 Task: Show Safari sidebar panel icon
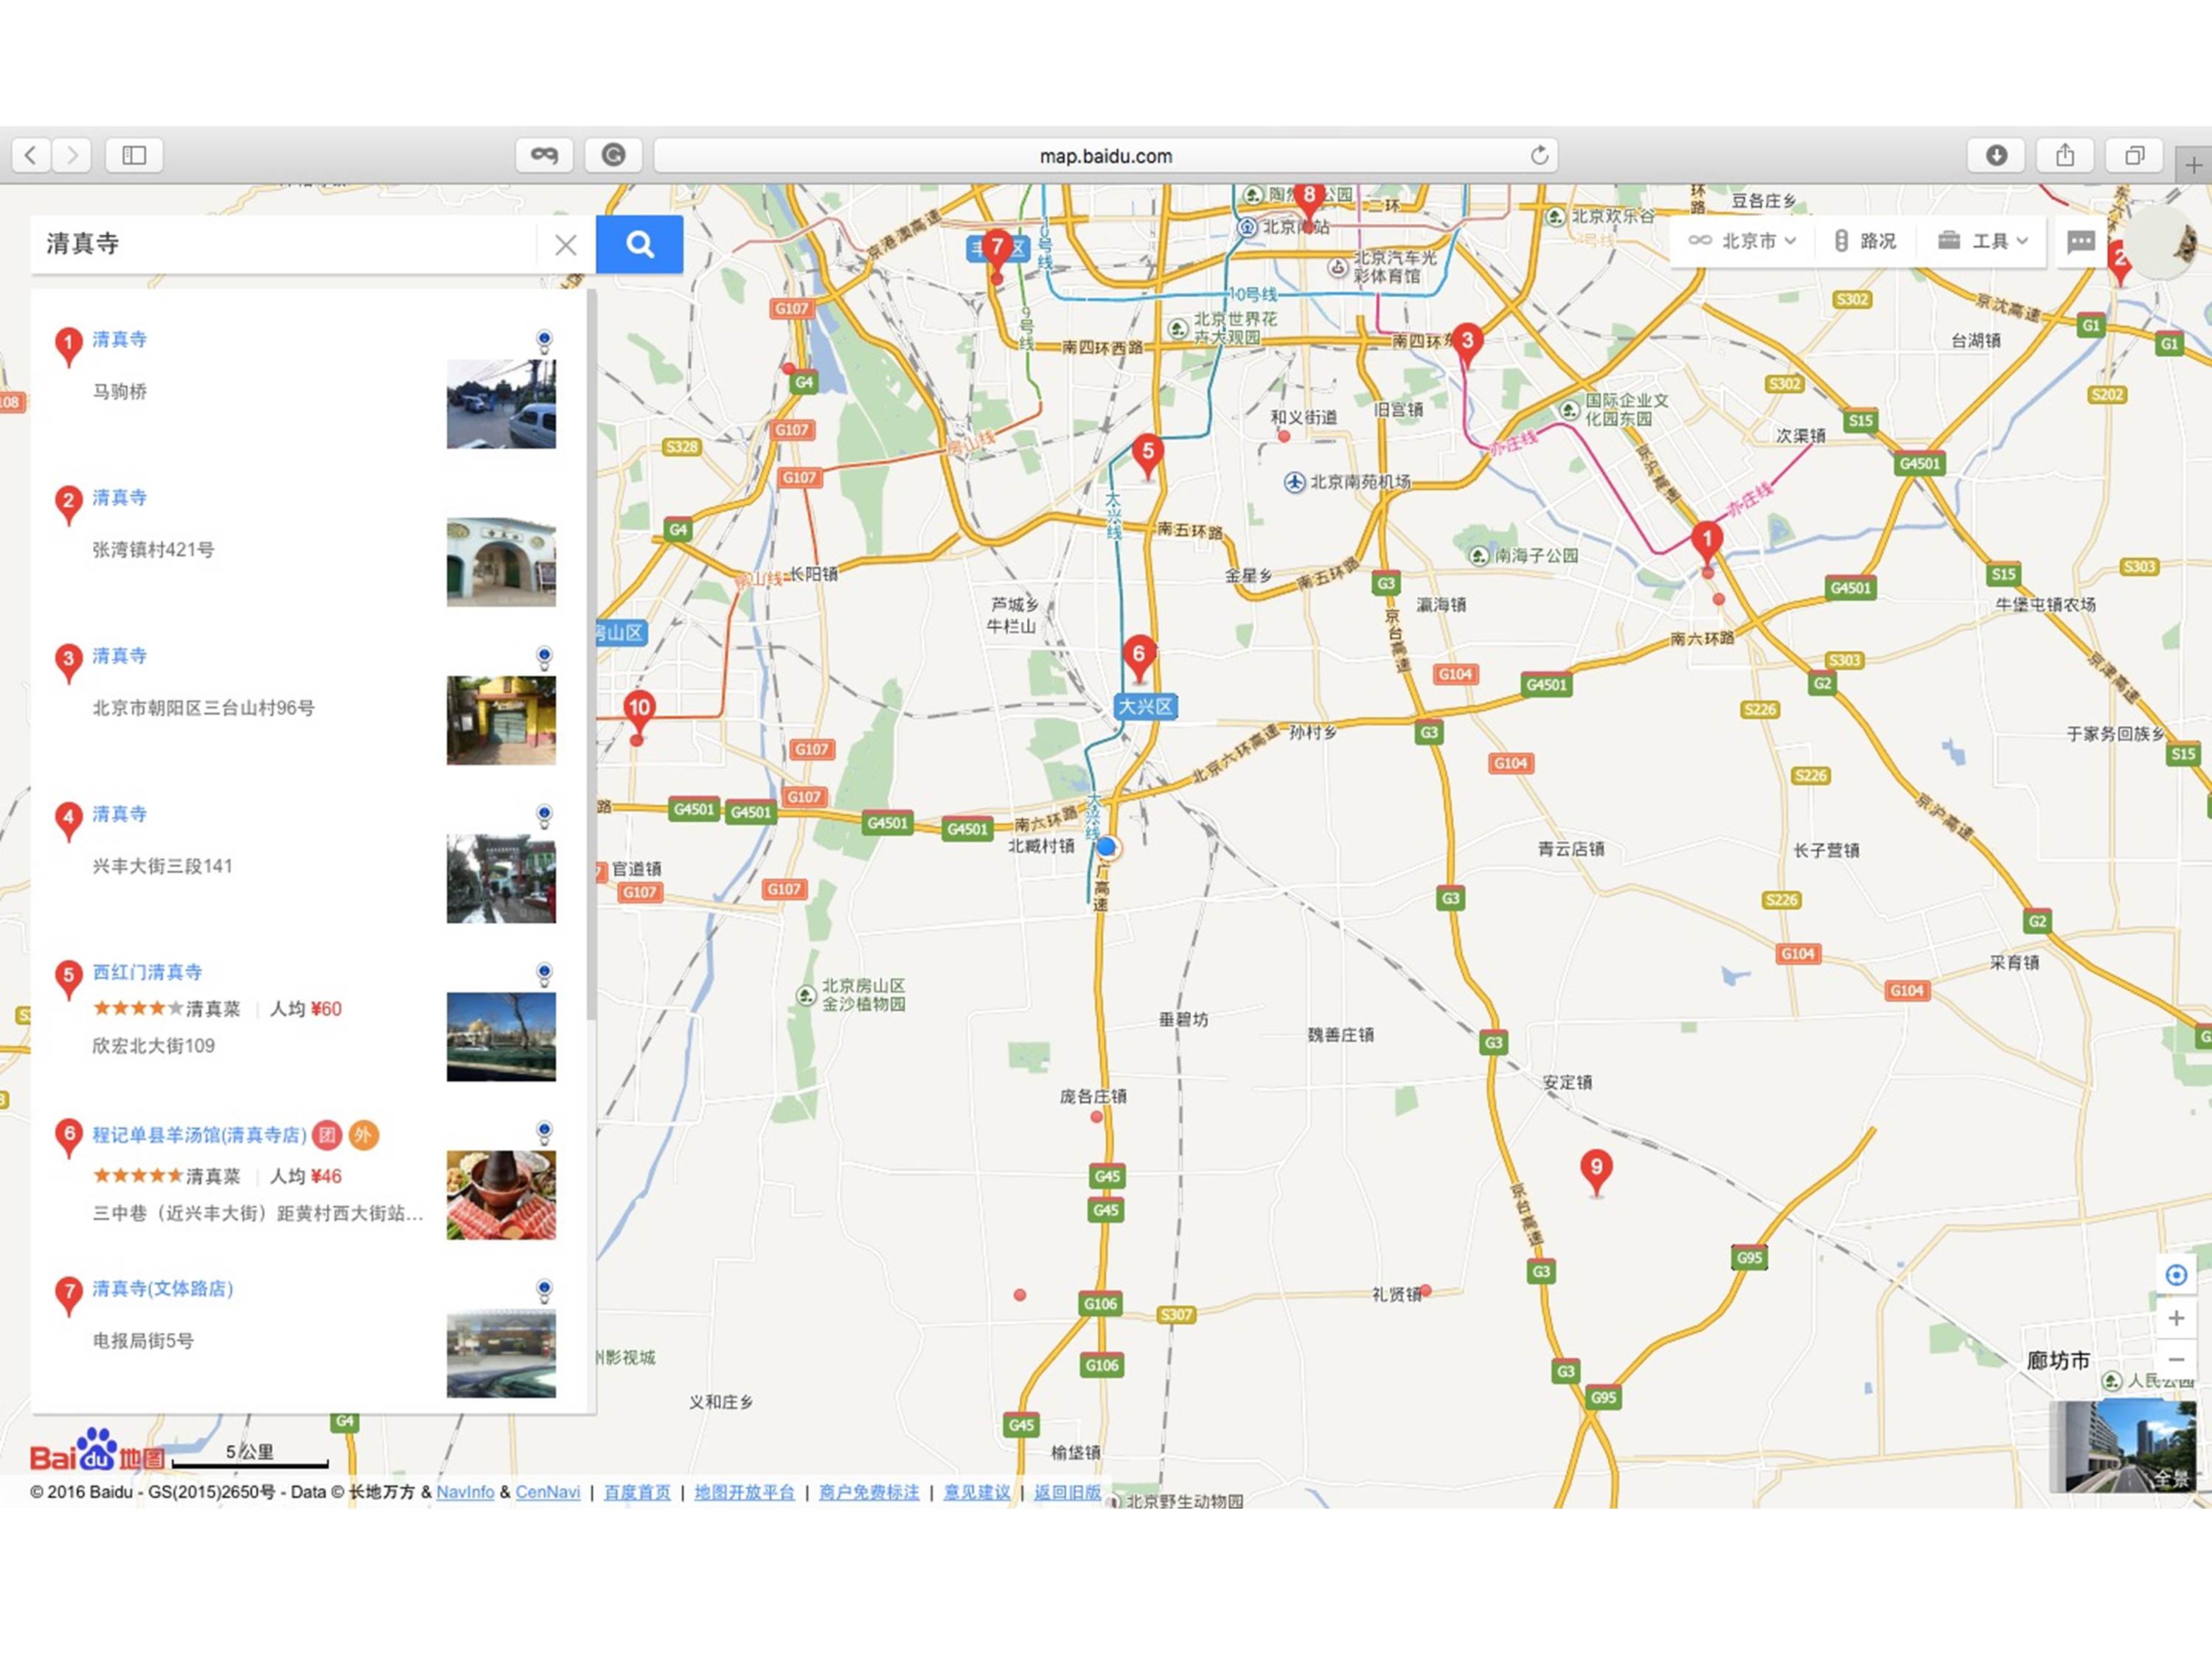(x=134, y=155)
